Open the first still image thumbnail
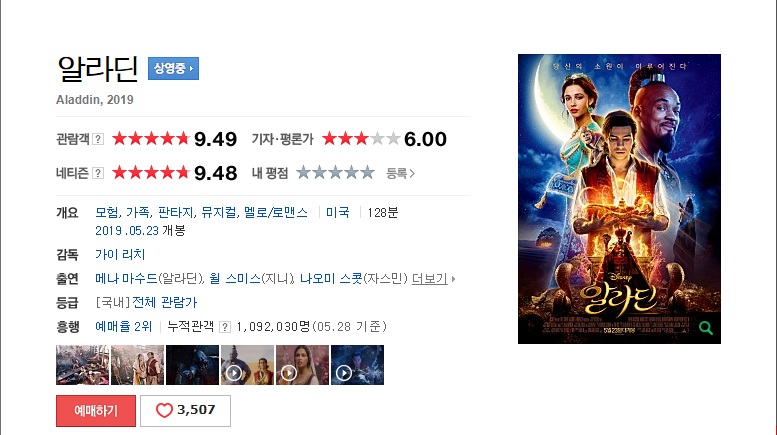The height and width of the screenshot is (435, 777). [x=82, y=365]
